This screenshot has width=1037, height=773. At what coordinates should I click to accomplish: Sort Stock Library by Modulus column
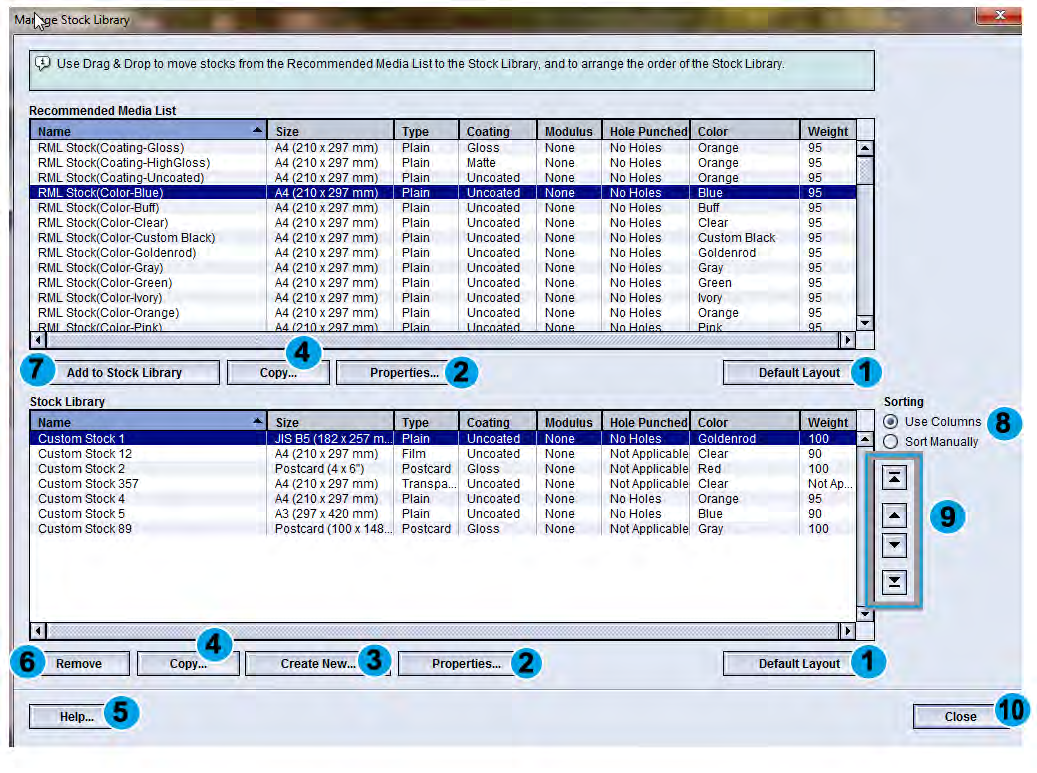(569, 422)
